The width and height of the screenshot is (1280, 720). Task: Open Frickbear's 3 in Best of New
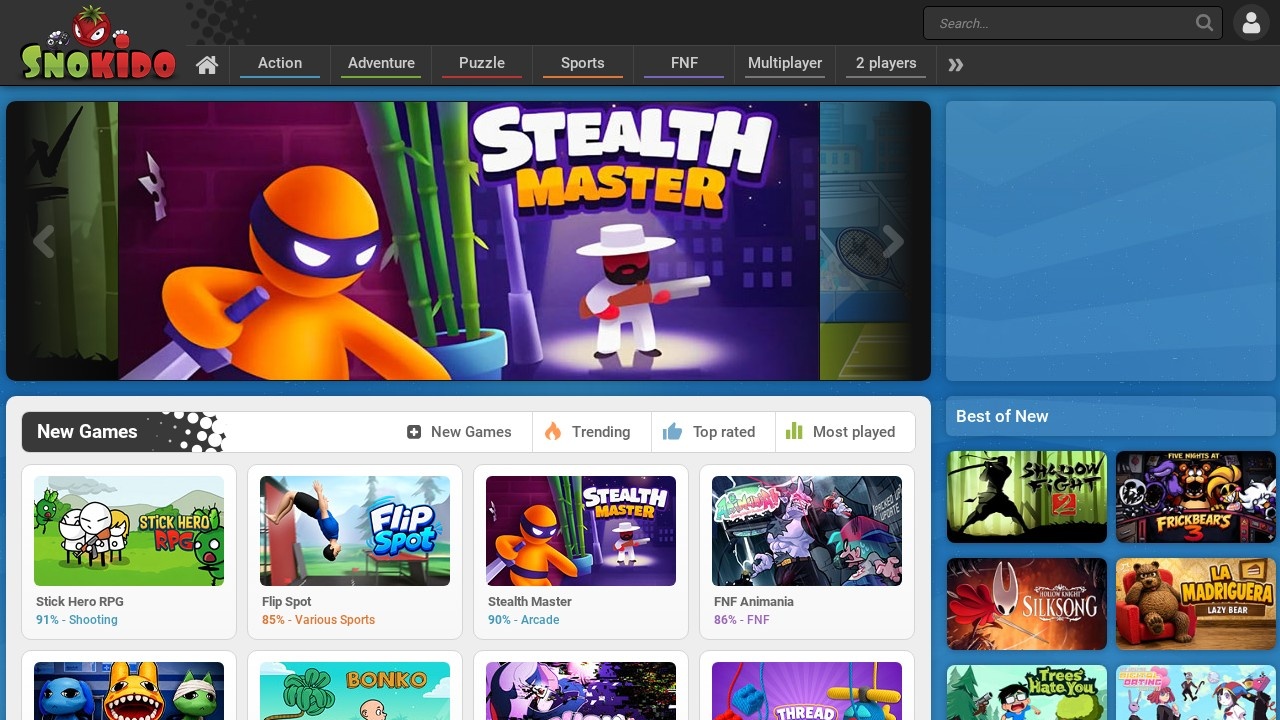click(x=1196, y=497)
